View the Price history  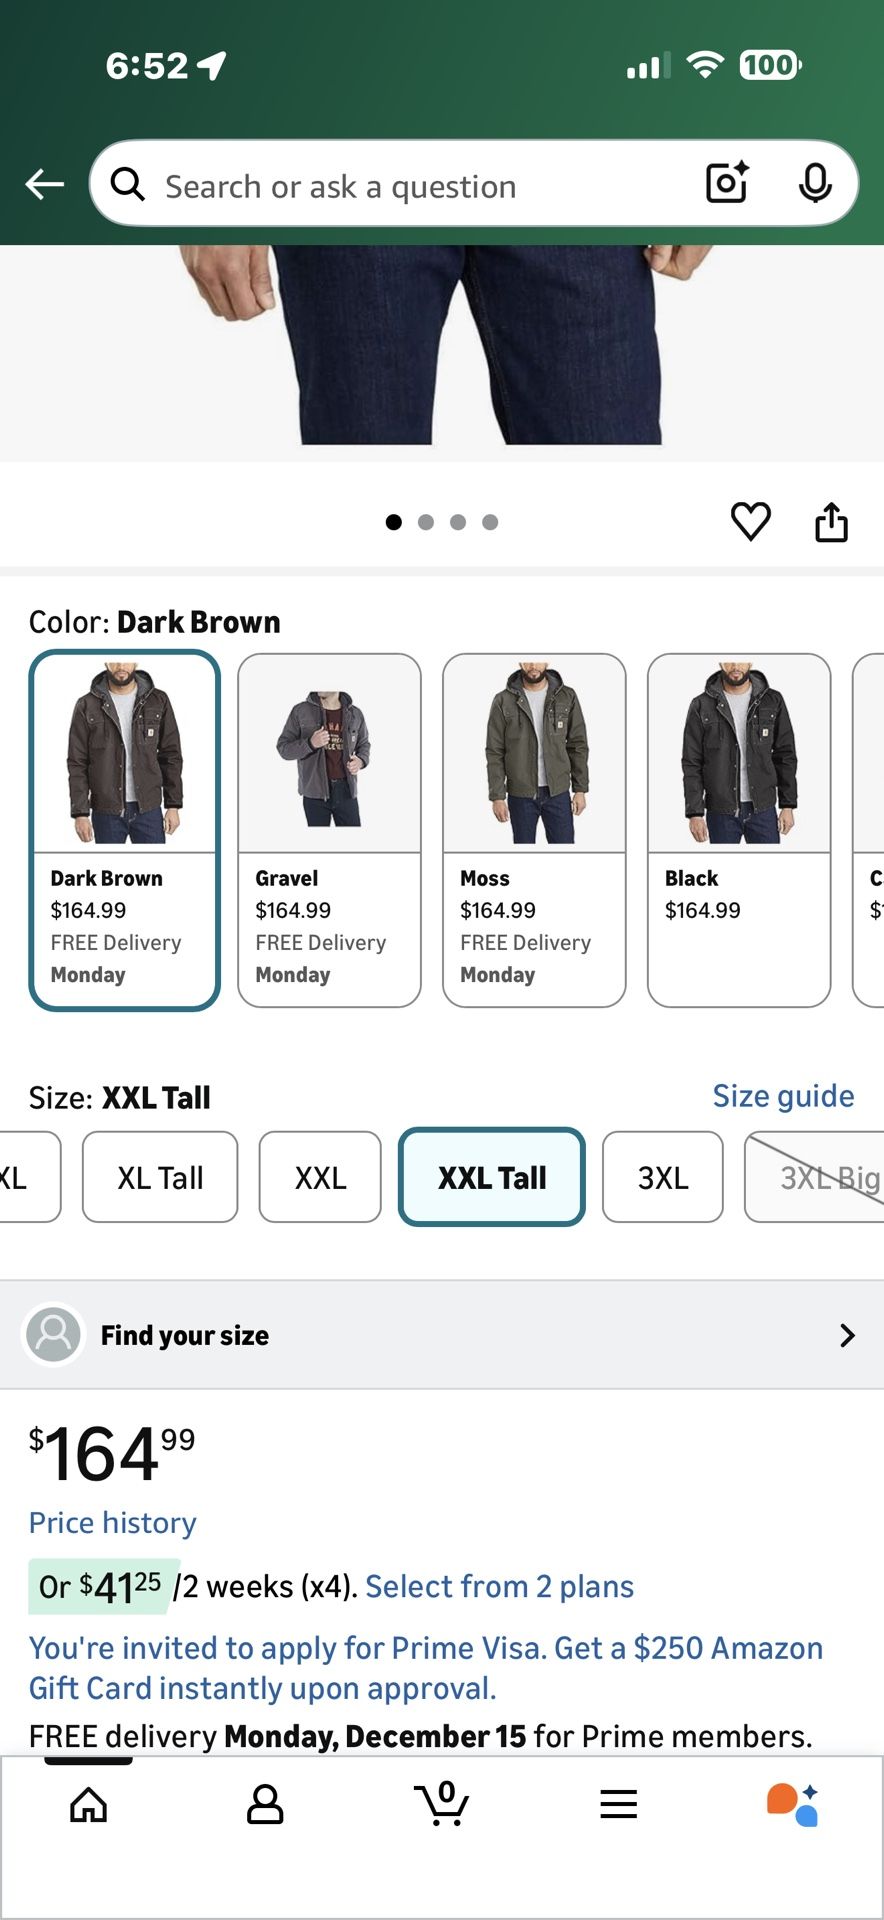click(112, 1522)
